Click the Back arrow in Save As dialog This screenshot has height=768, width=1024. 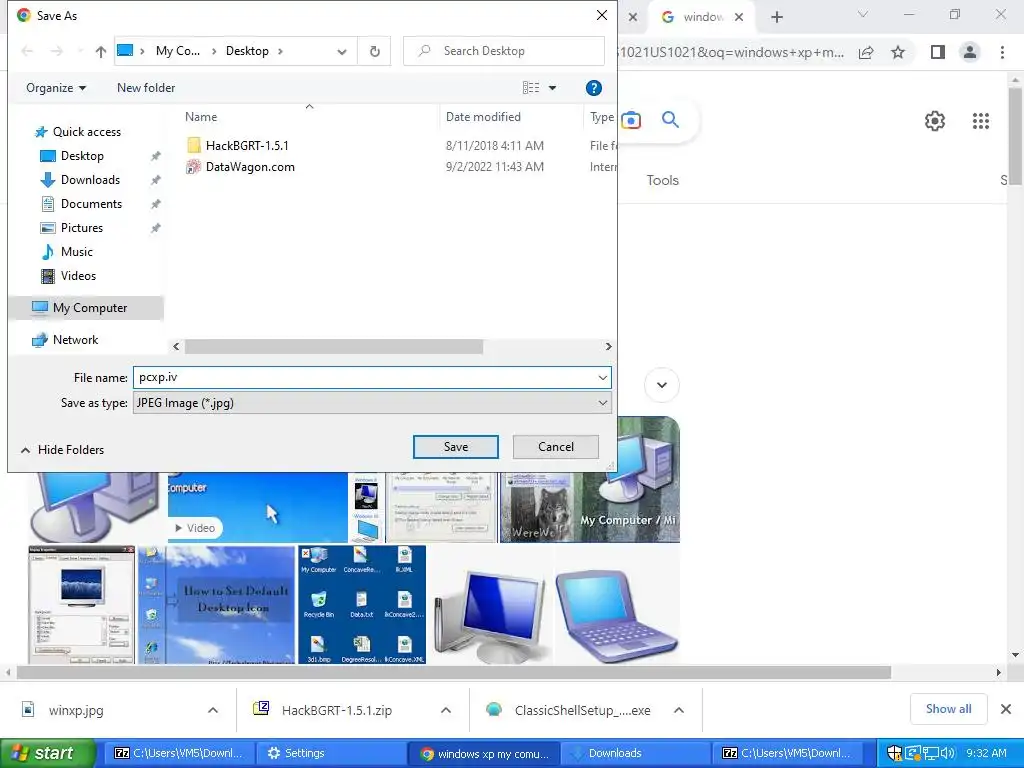[27, 51]
